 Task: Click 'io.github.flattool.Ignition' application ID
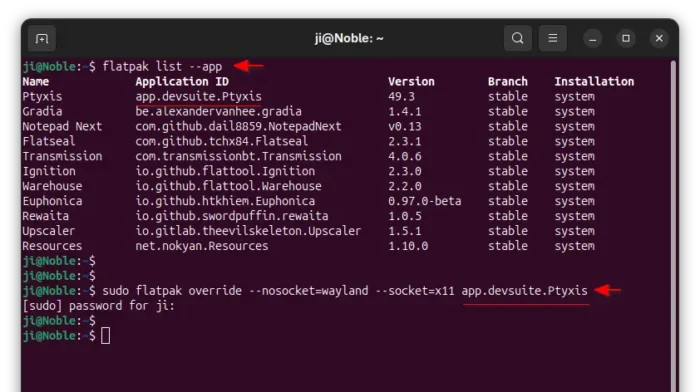(x=225, y=171)
